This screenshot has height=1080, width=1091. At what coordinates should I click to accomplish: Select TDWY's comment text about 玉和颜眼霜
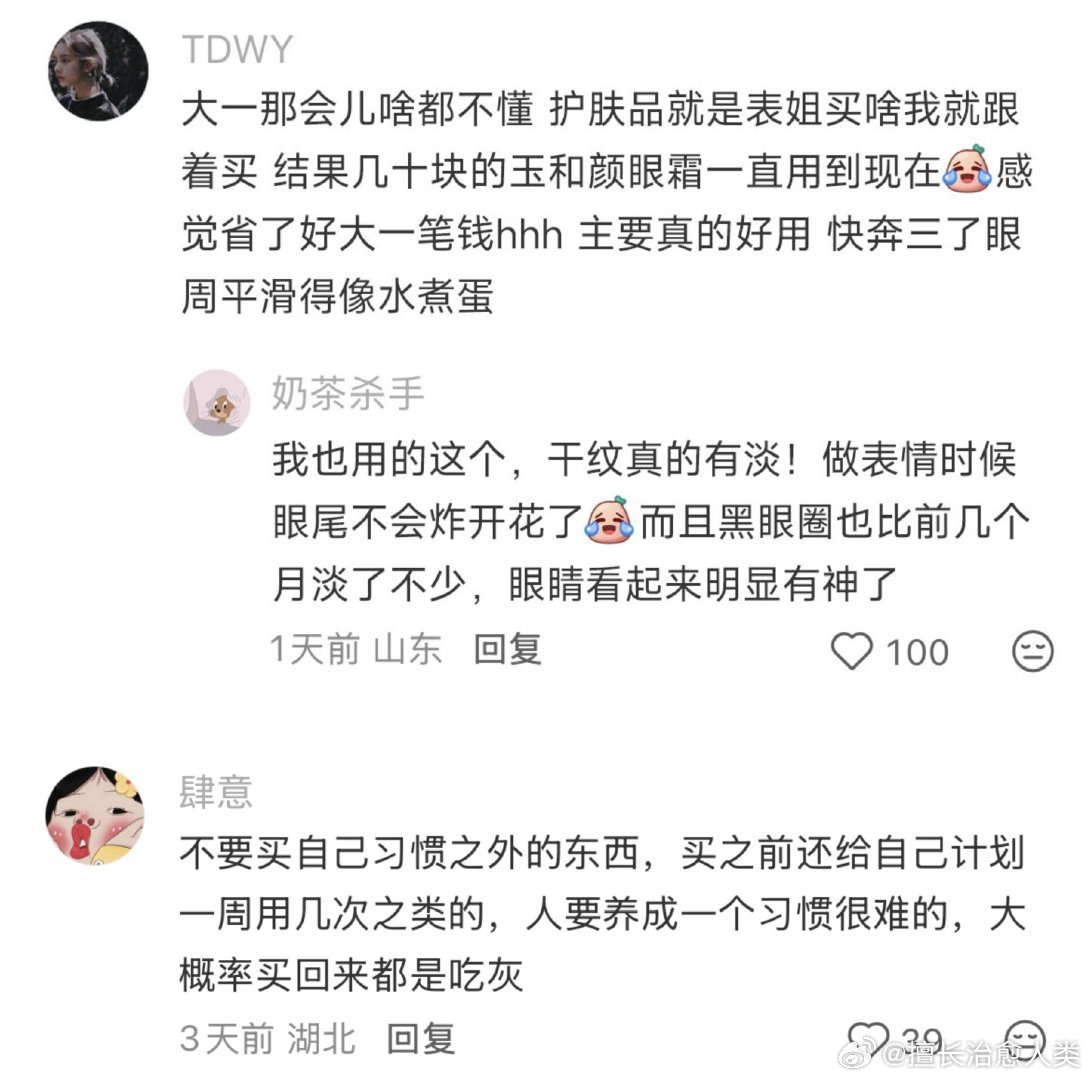[x=607, y=202]
